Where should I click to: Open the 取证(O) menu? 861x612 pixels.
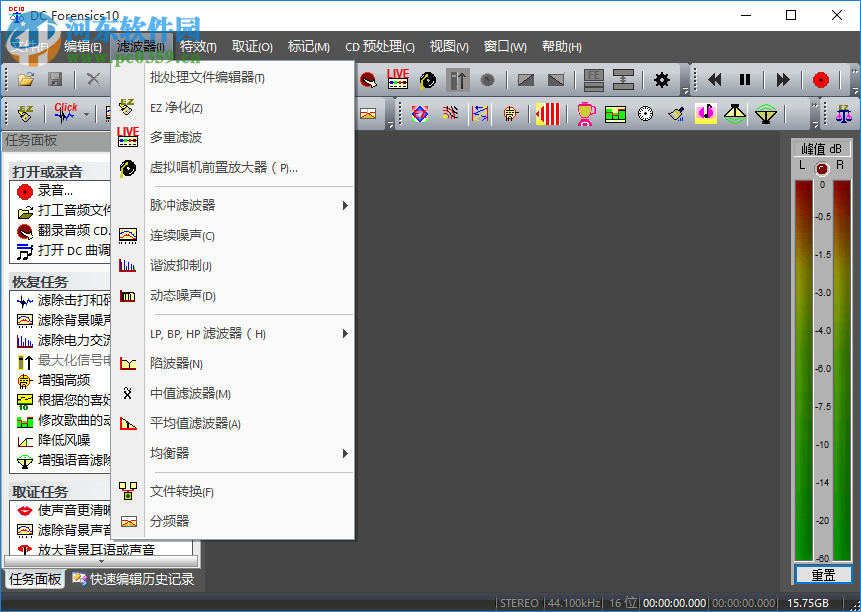pos(252,47)
